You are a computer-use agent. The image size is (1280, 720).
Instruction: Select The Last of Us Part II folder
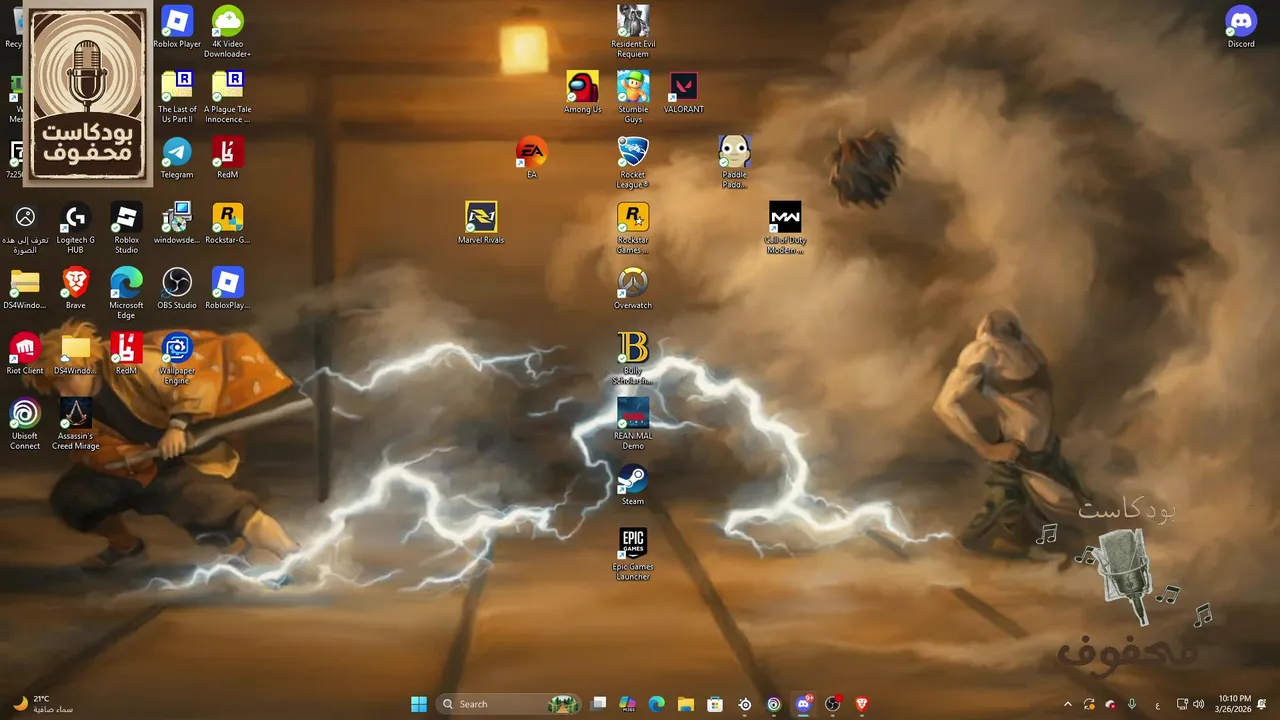point(177,97)
